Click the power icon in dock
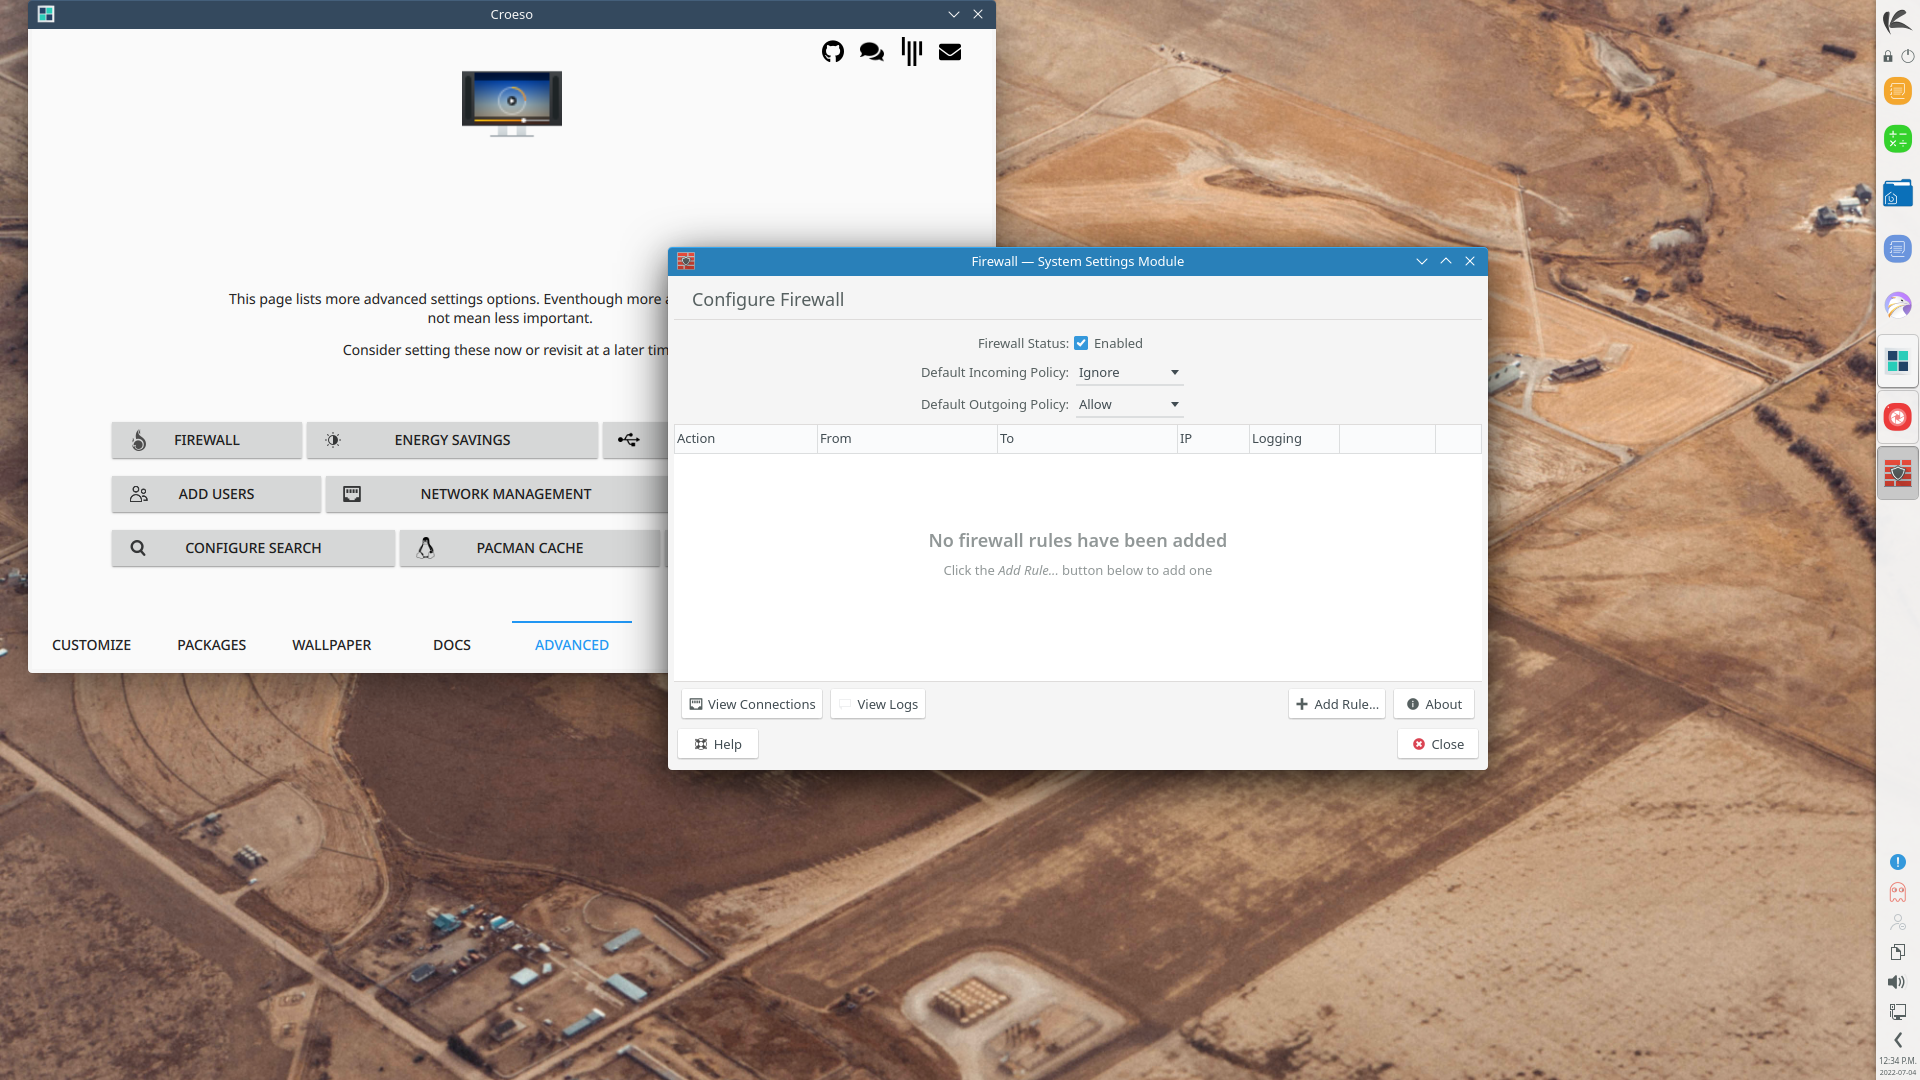The image size is (1920, 1080). point(1908,57)
